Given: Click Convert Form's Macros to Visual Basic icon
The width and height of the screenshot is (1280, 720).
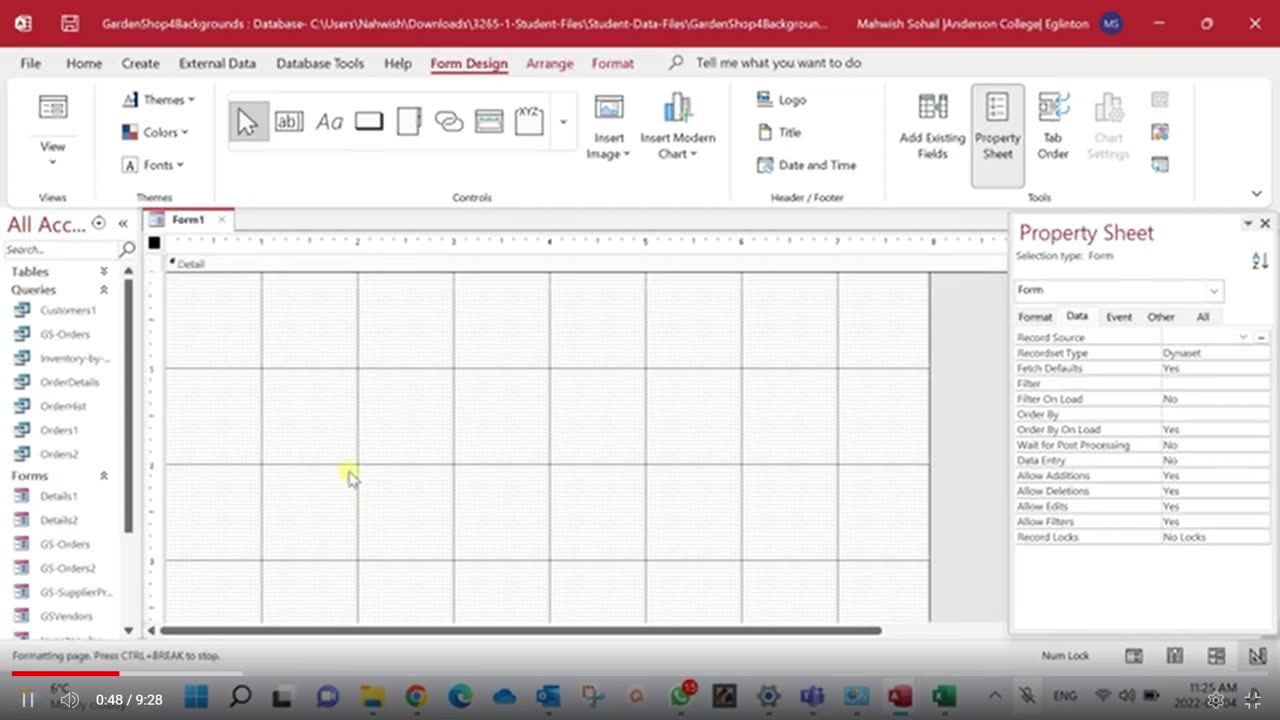Looking at the screenshot, I should coord(1160,165).
